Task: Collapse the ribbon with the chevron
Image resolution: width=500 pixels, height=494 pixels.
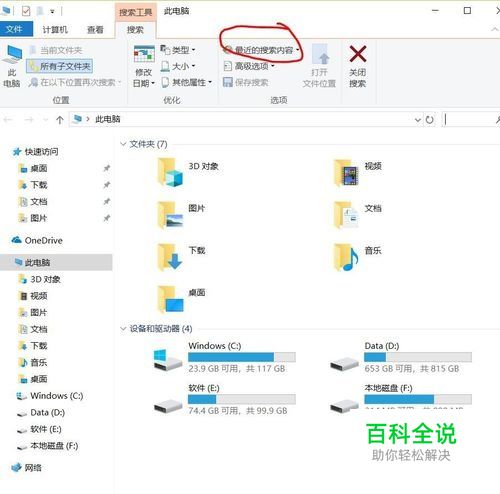Action: [x=495, y=30]
